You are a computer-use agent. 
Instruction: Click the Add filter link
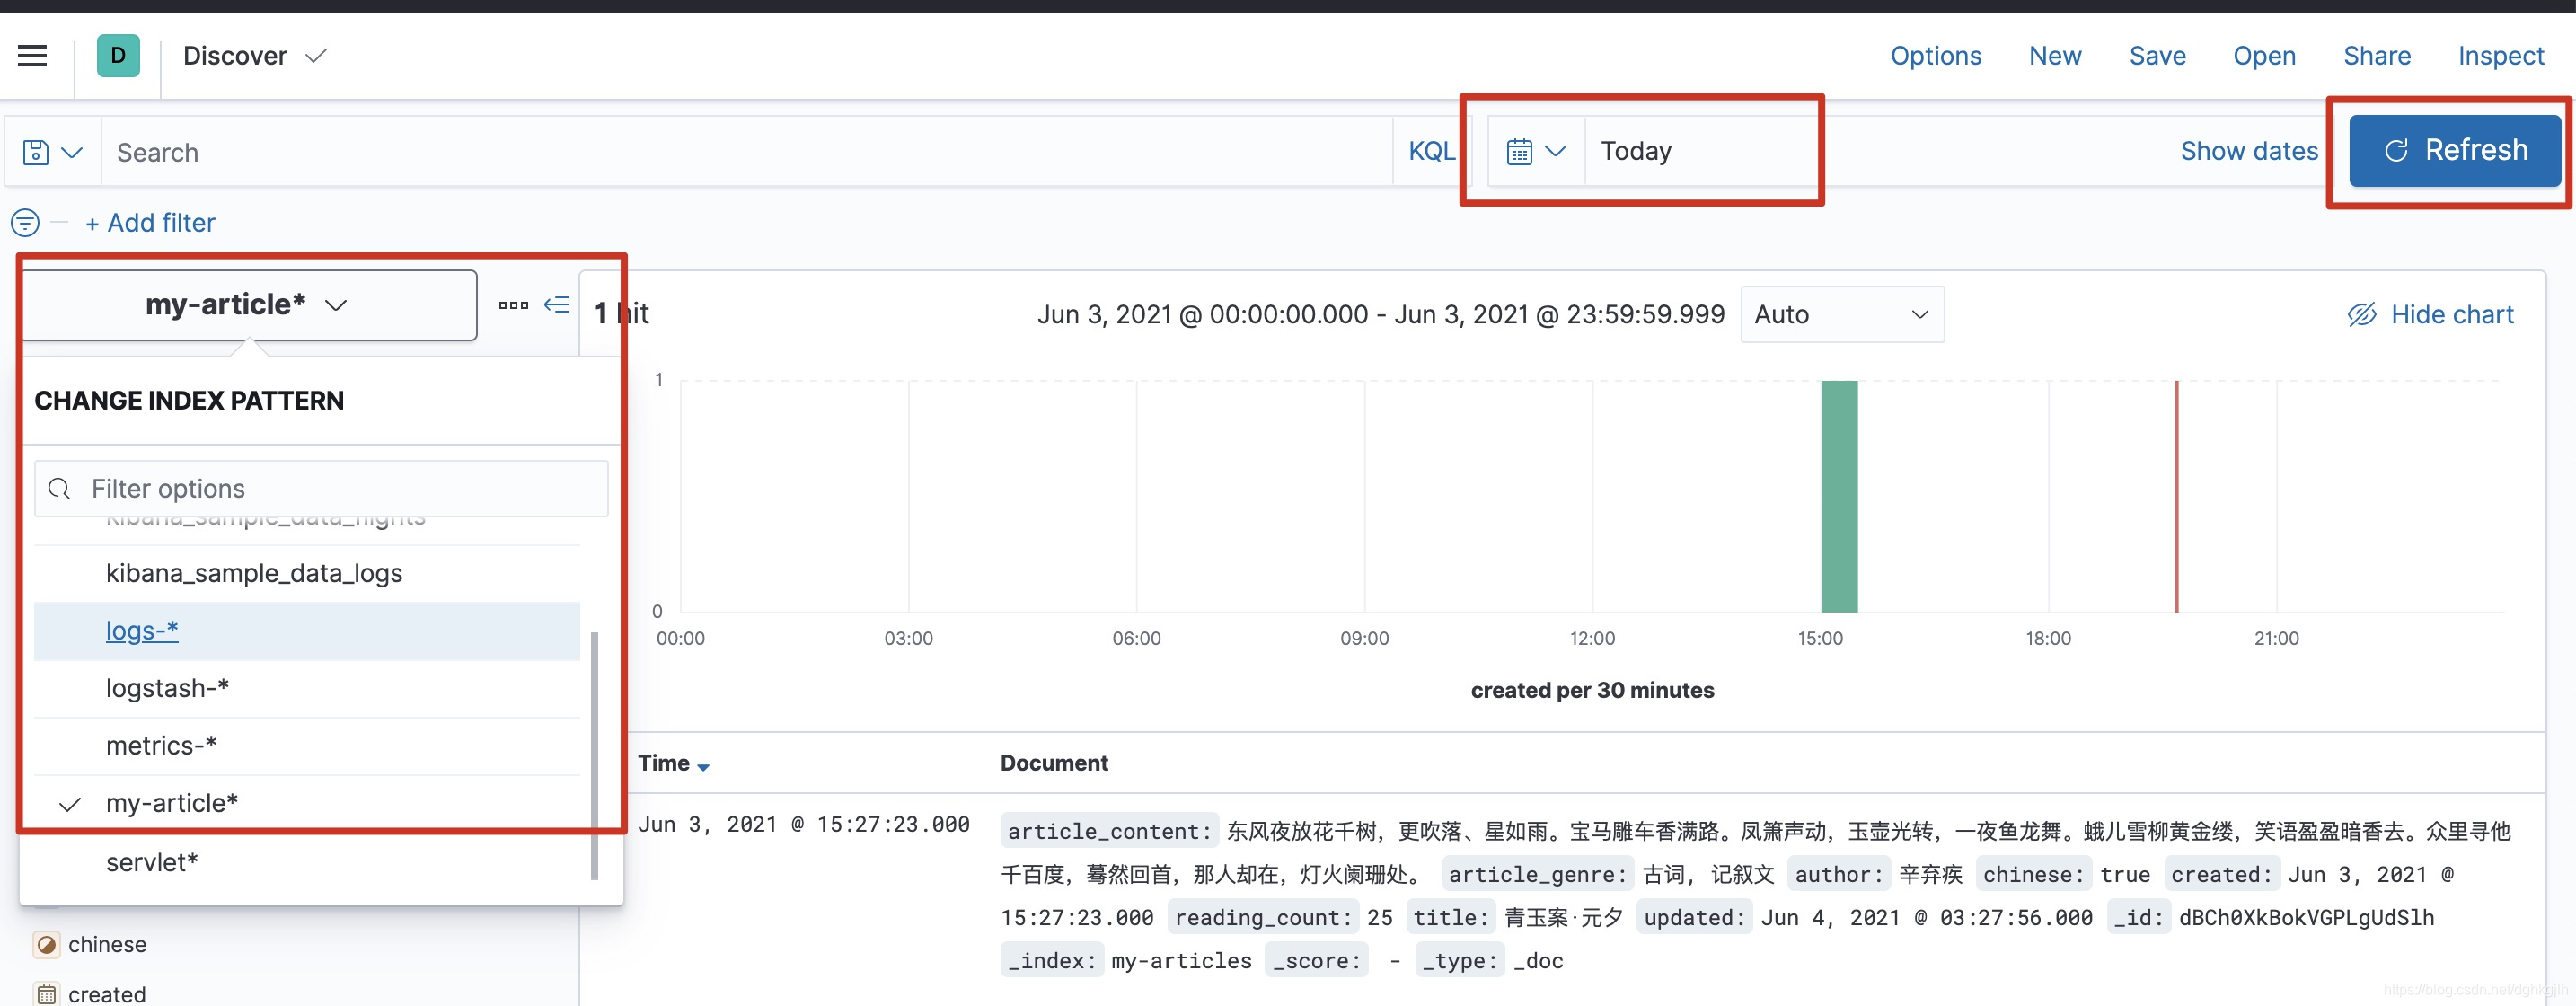coord(150,222)
